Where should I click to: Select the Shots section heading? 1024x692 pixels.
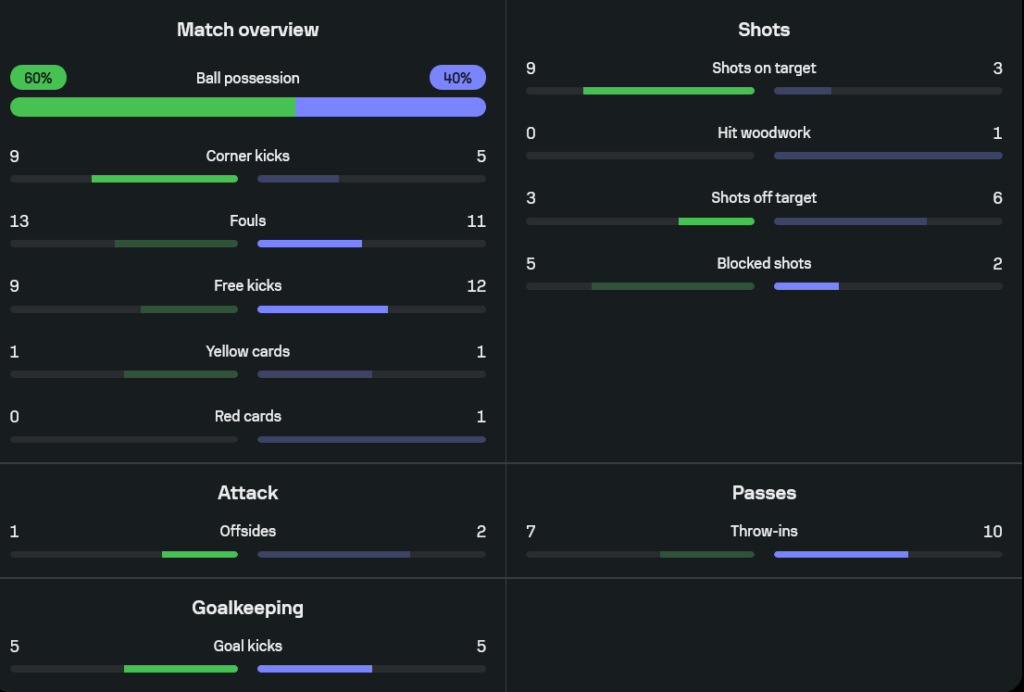(764, 30)
